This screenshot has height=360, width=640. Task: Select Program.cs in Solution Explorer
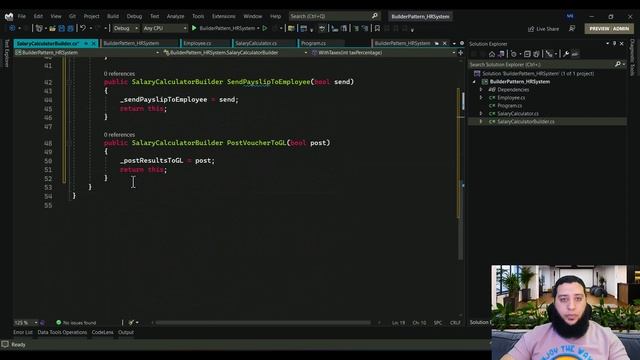[509, 106]
